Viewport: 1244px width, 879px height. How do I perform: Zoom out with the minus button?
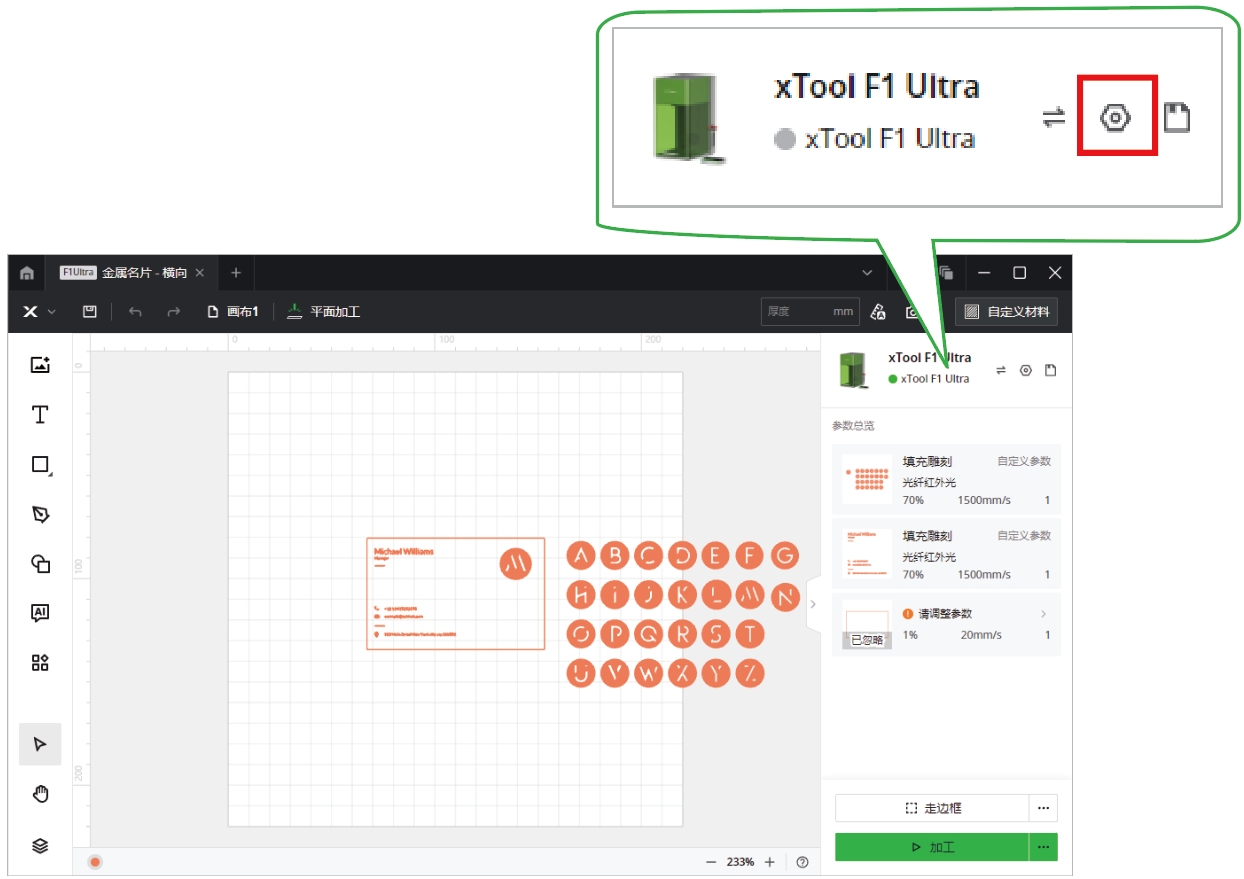point(711,862)
